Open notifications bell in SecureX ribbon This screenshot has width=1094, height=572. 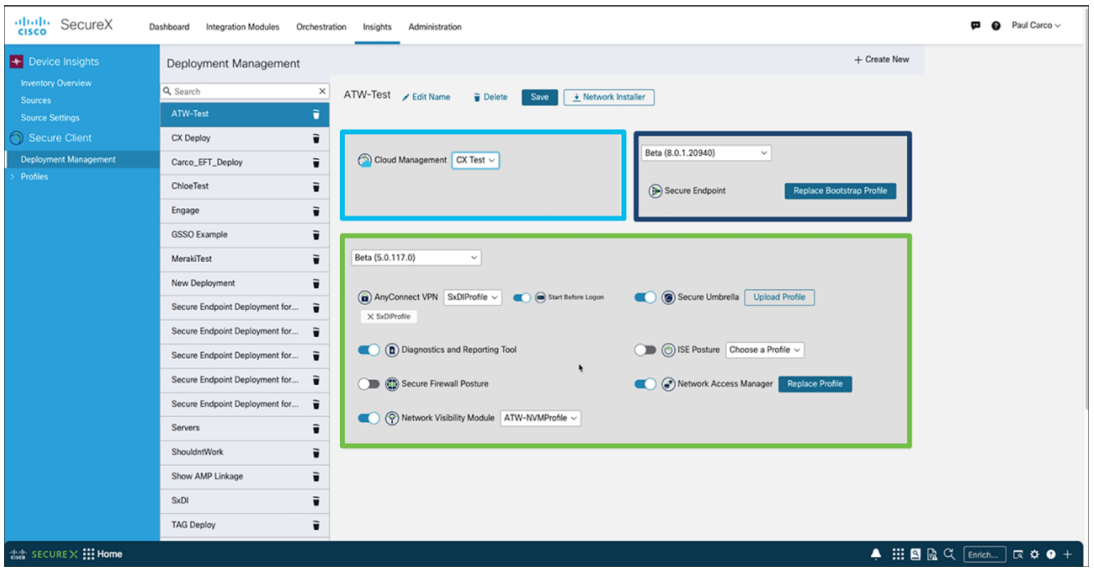click(x=876, y=555)
